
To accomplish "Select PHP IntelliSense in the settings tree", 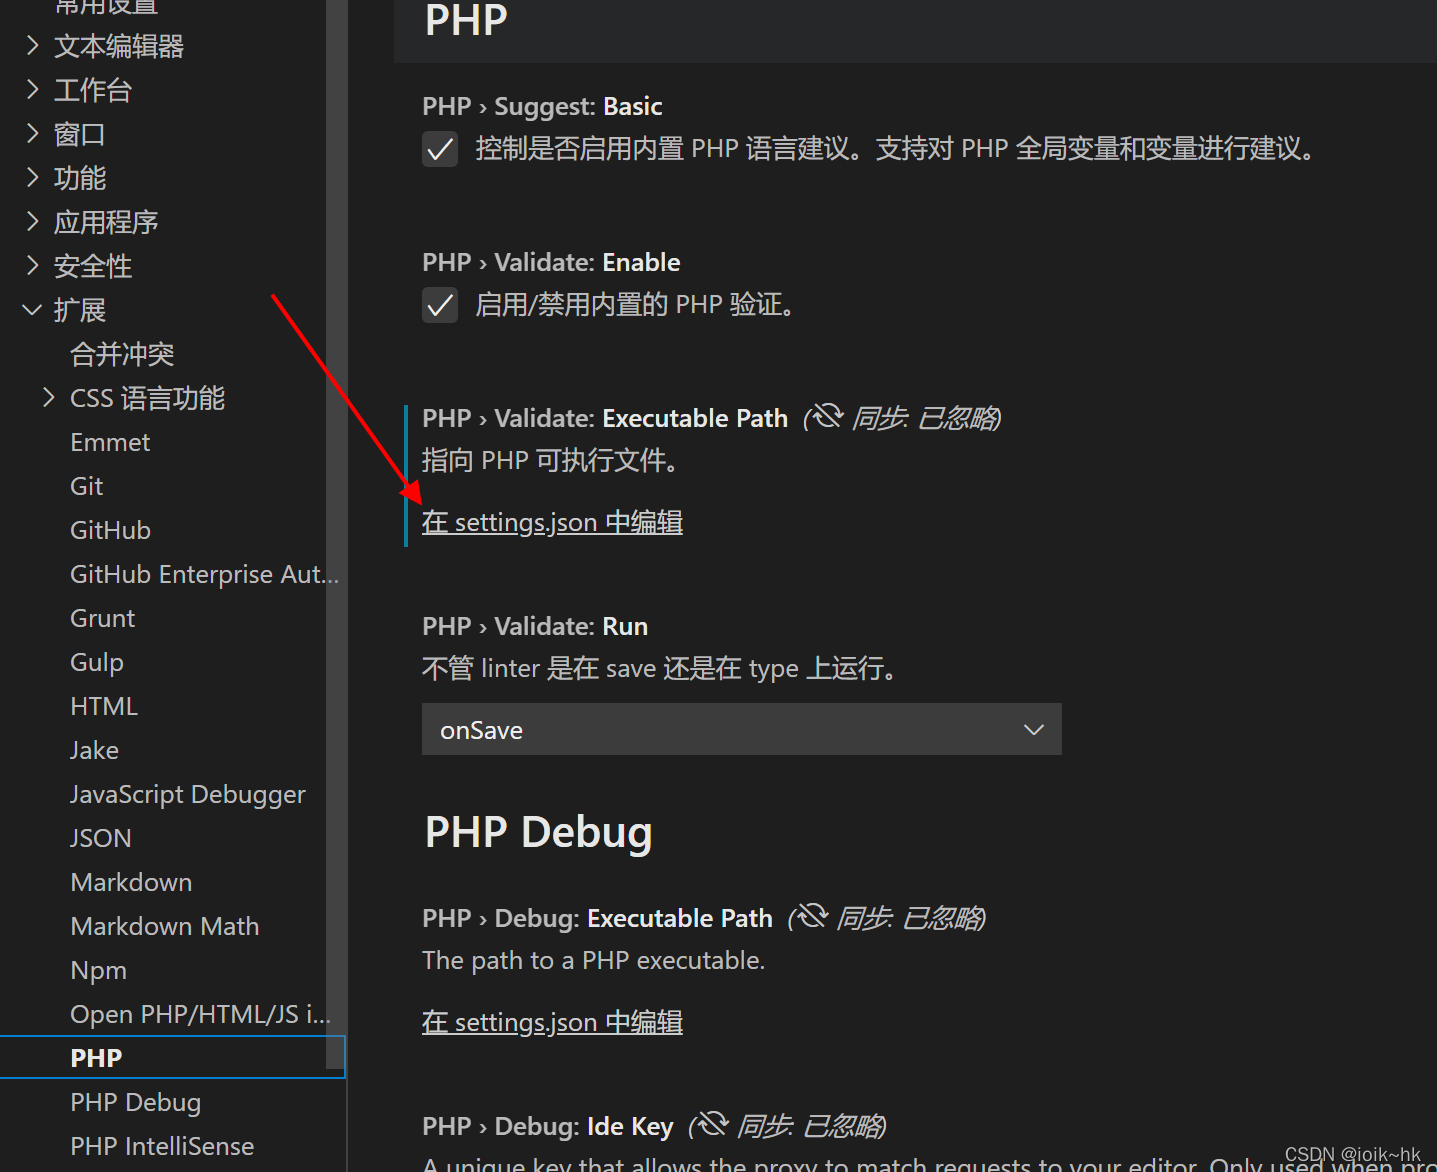I will (162, 1146).
